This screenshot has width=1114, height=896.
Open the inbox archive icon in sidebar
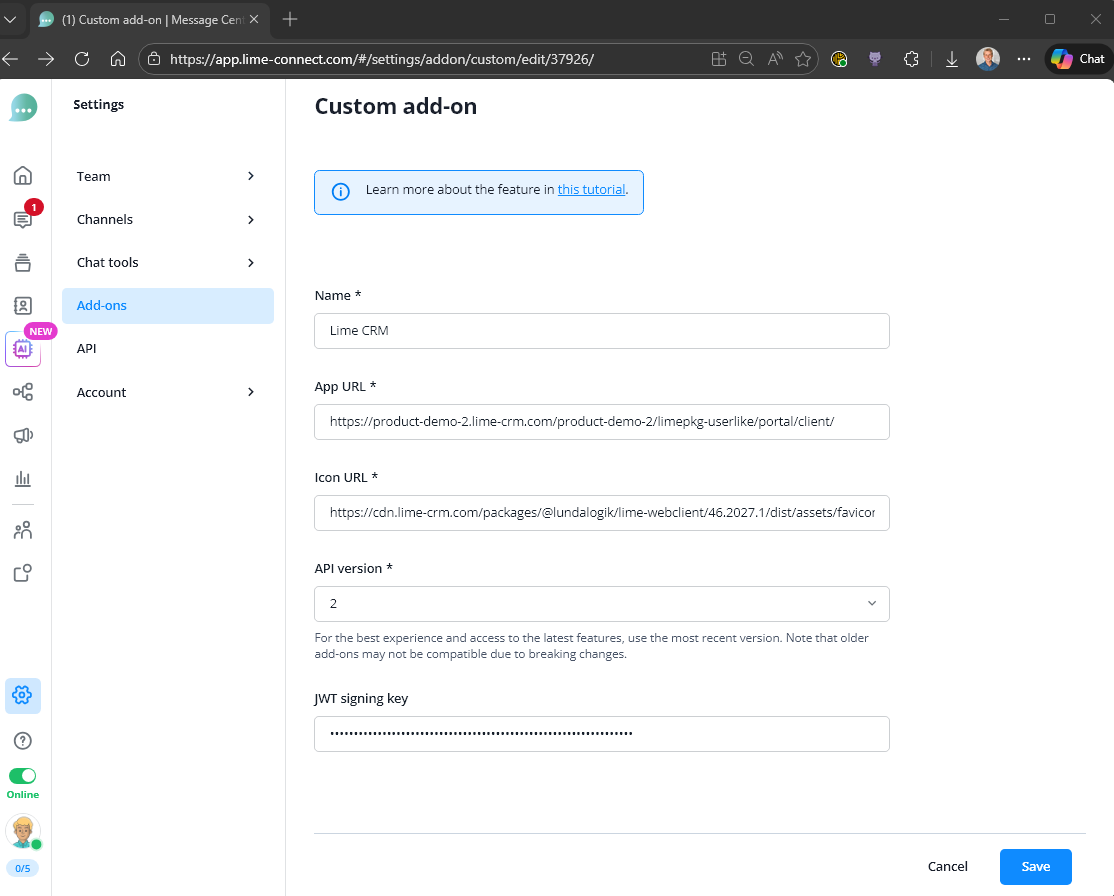pyautogui.click(x=22, y=262)
